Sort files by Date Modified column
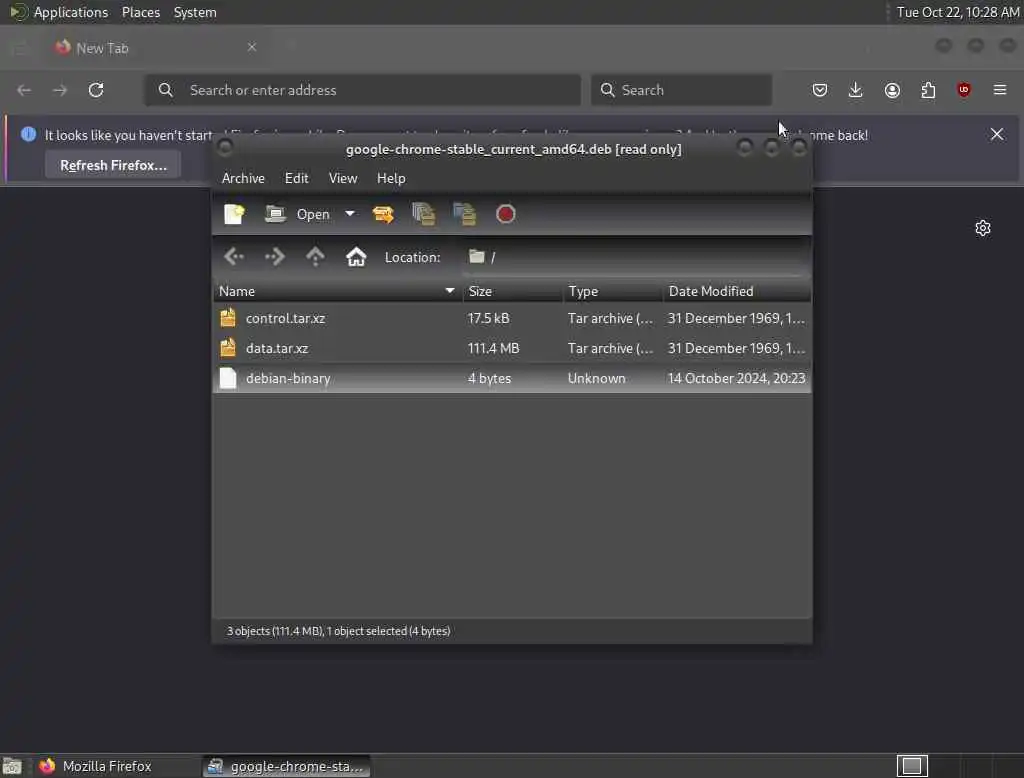The image size is (1024, 778). point(737,291)
